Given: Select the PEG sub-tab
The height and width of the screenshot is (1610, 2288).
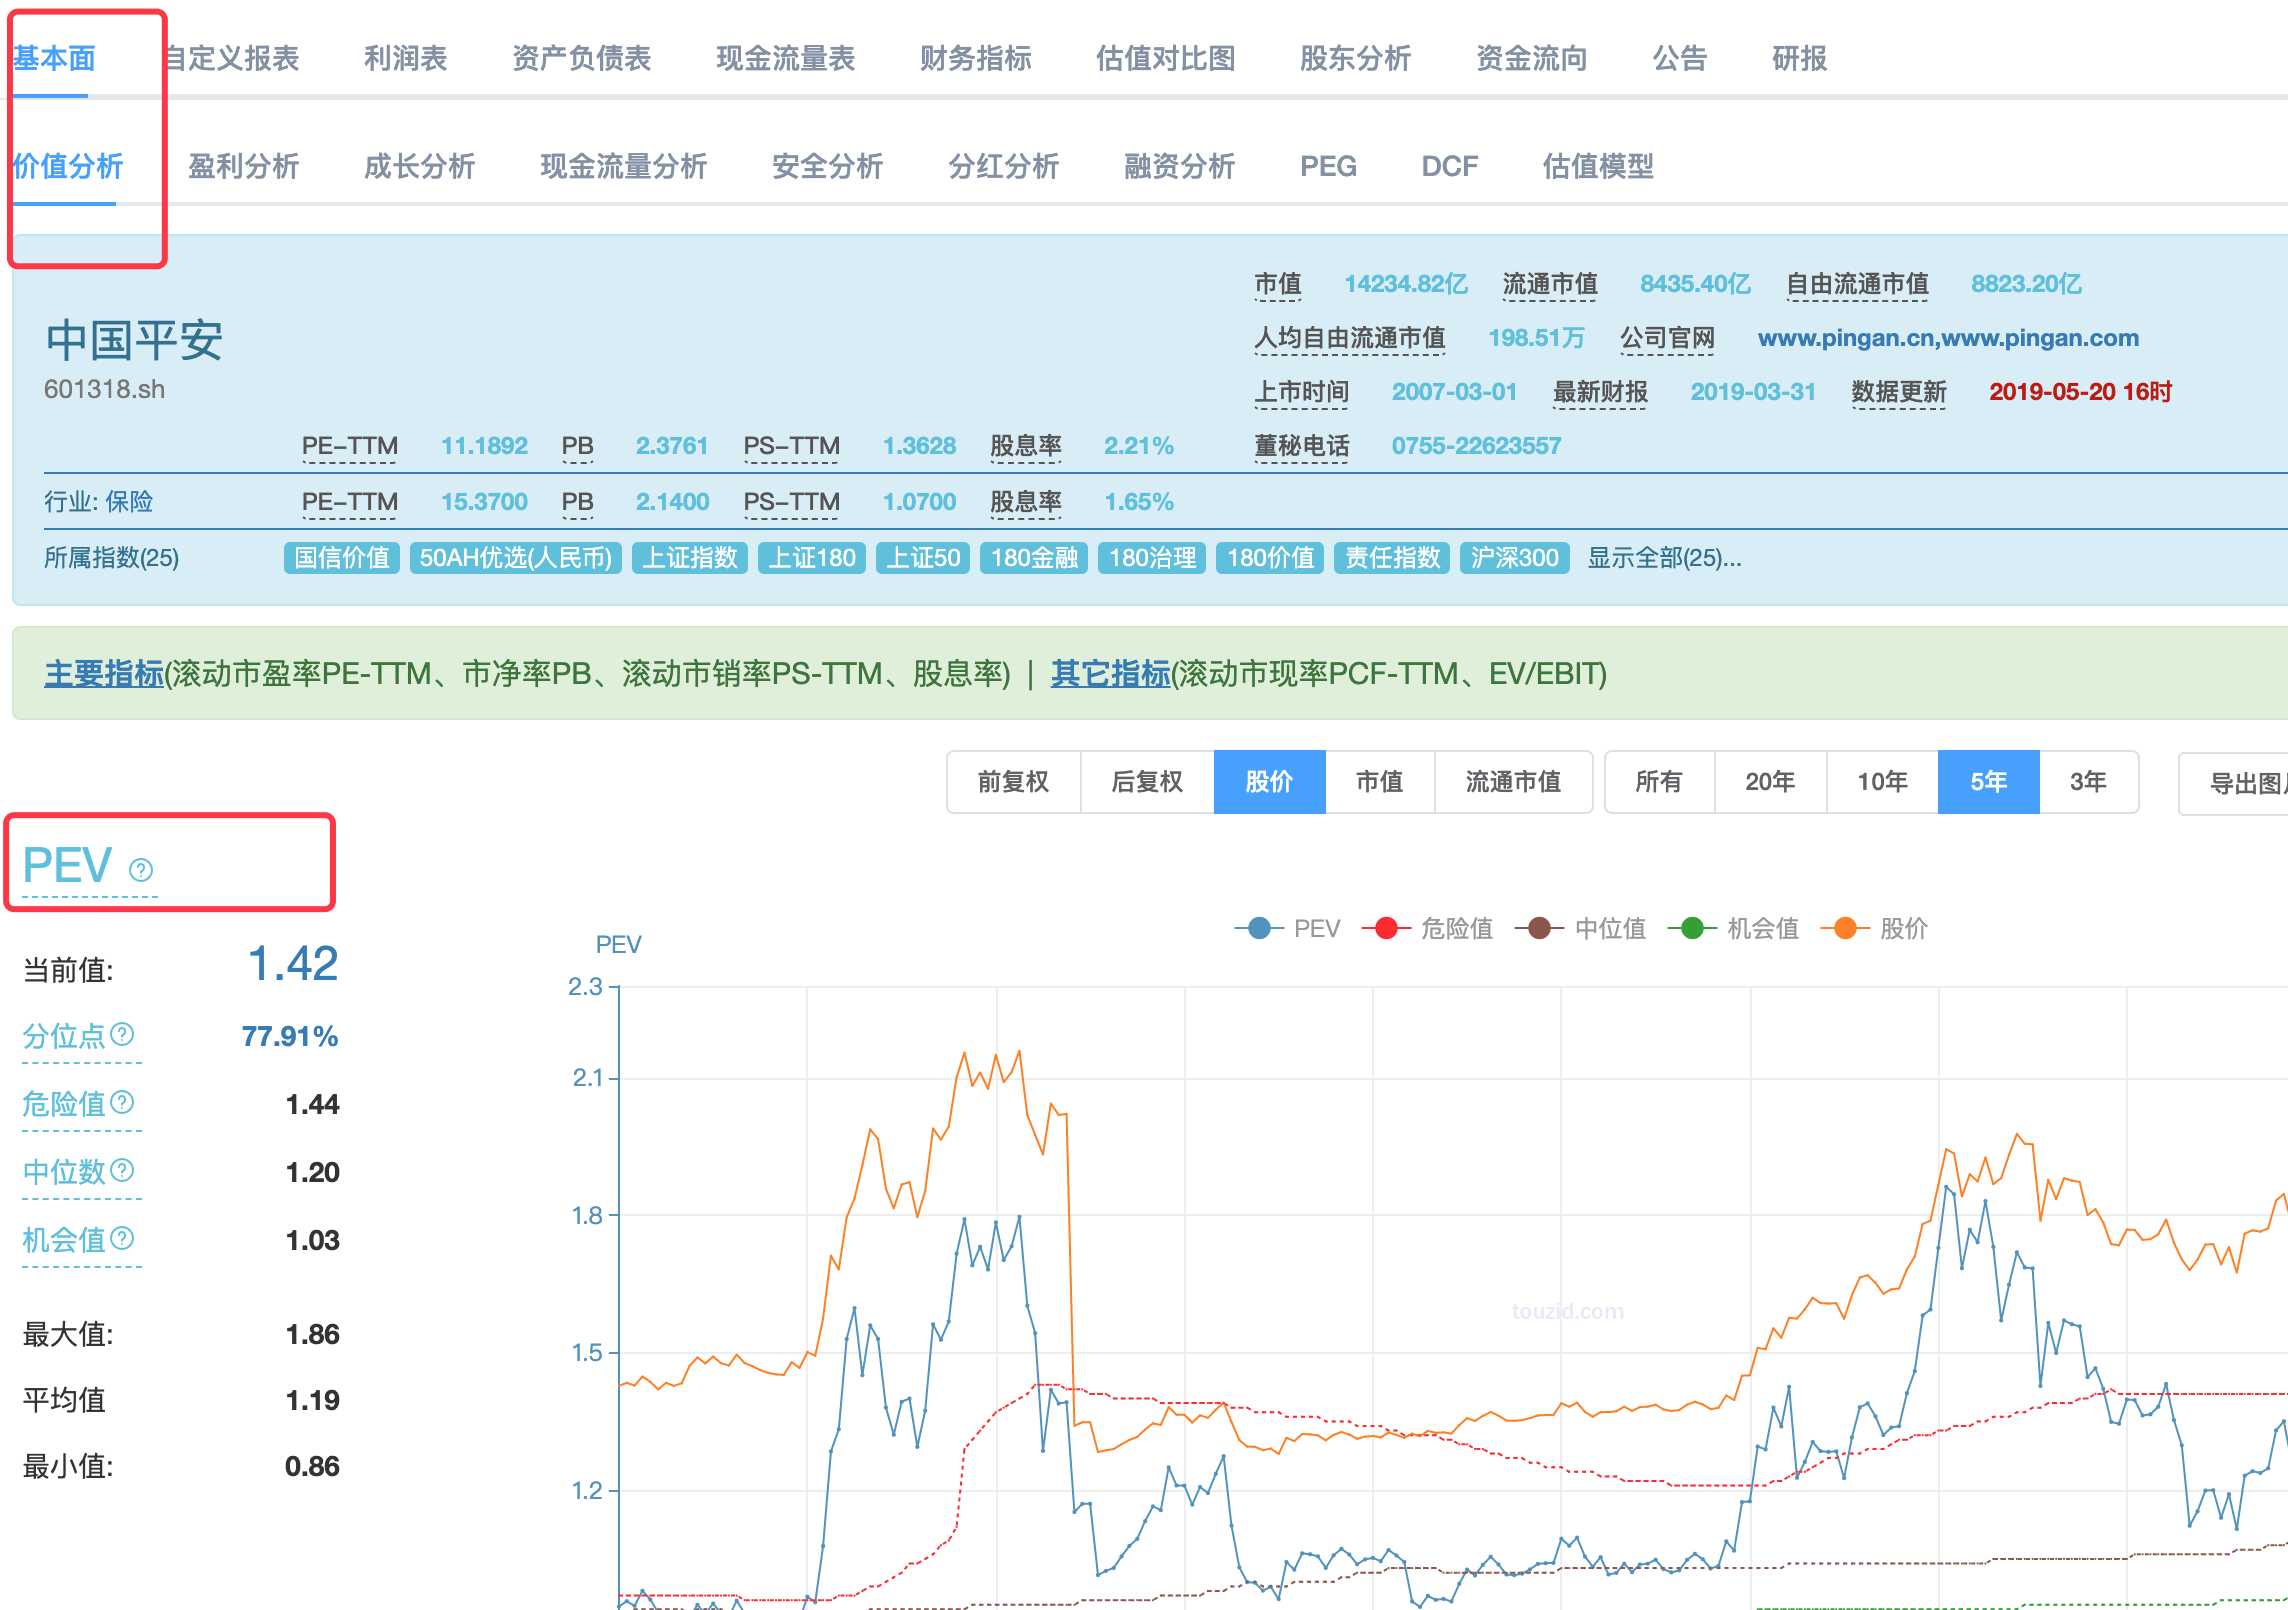Looking at the screenshot, I should click(x=1328, y=166).
